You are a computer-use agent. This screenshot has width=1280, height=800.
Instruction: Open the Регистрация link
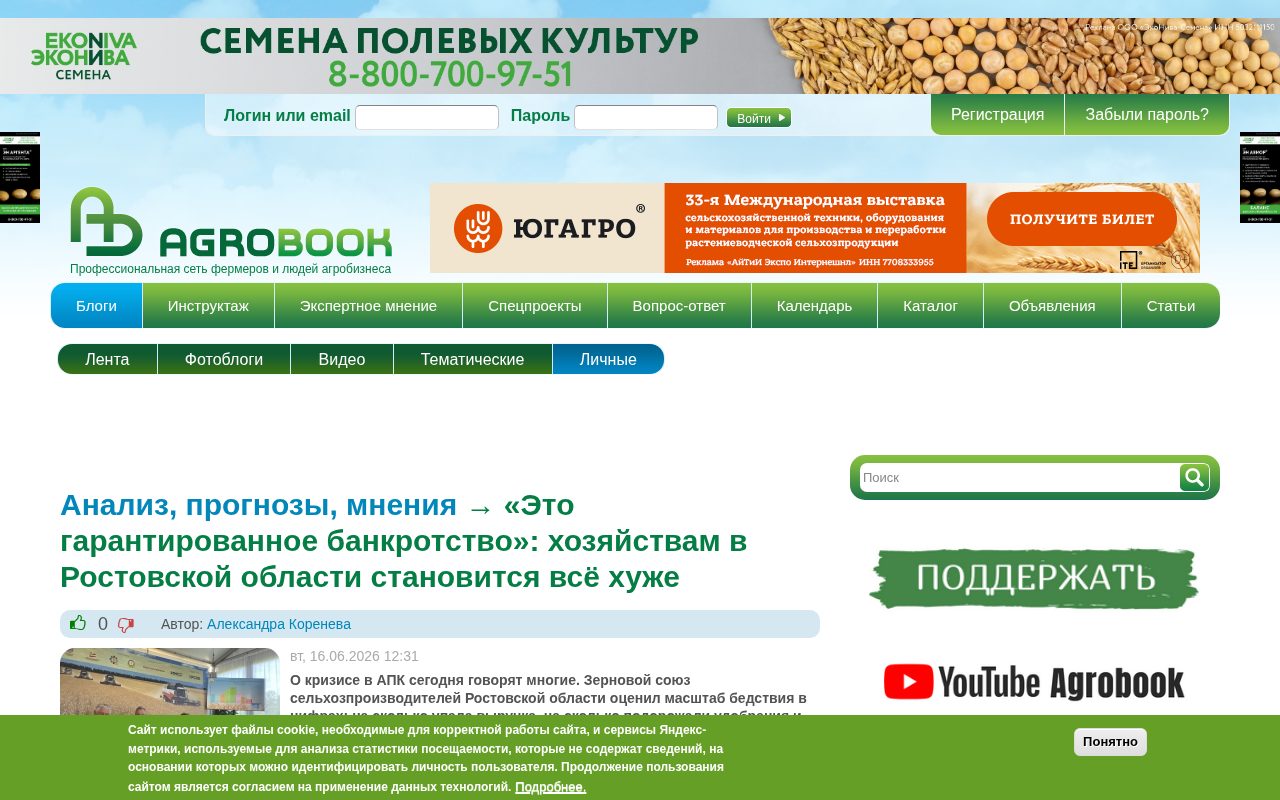pyautogui.click(x=997, y=115)
